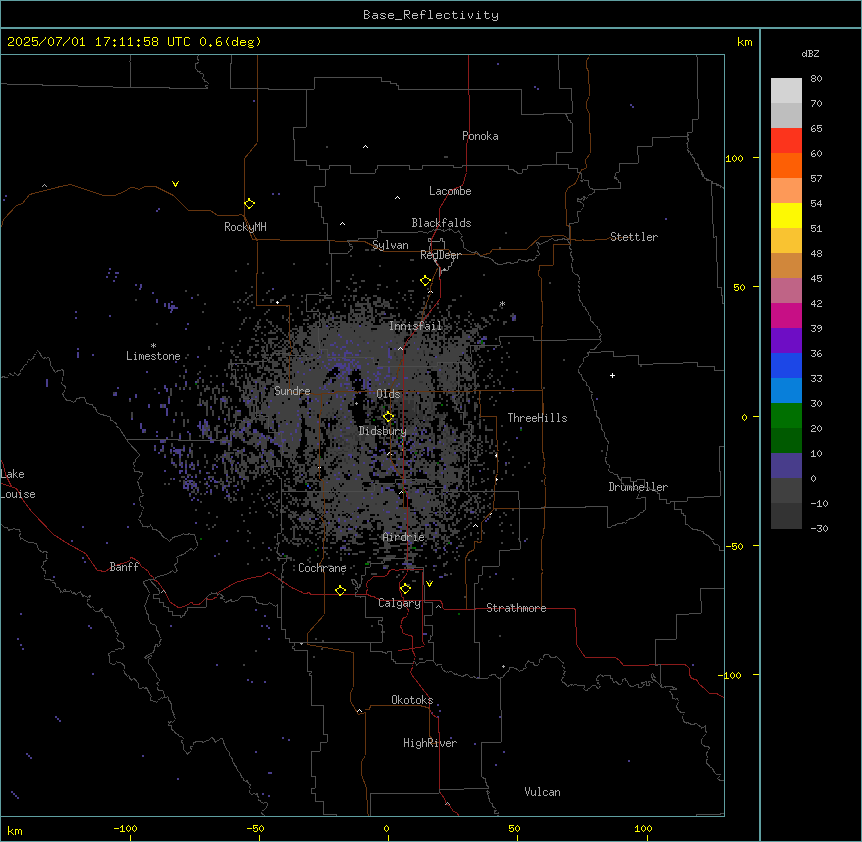Select the yellow diamond marker above Calgary label
Screen dimensions: 862x842
405,589
